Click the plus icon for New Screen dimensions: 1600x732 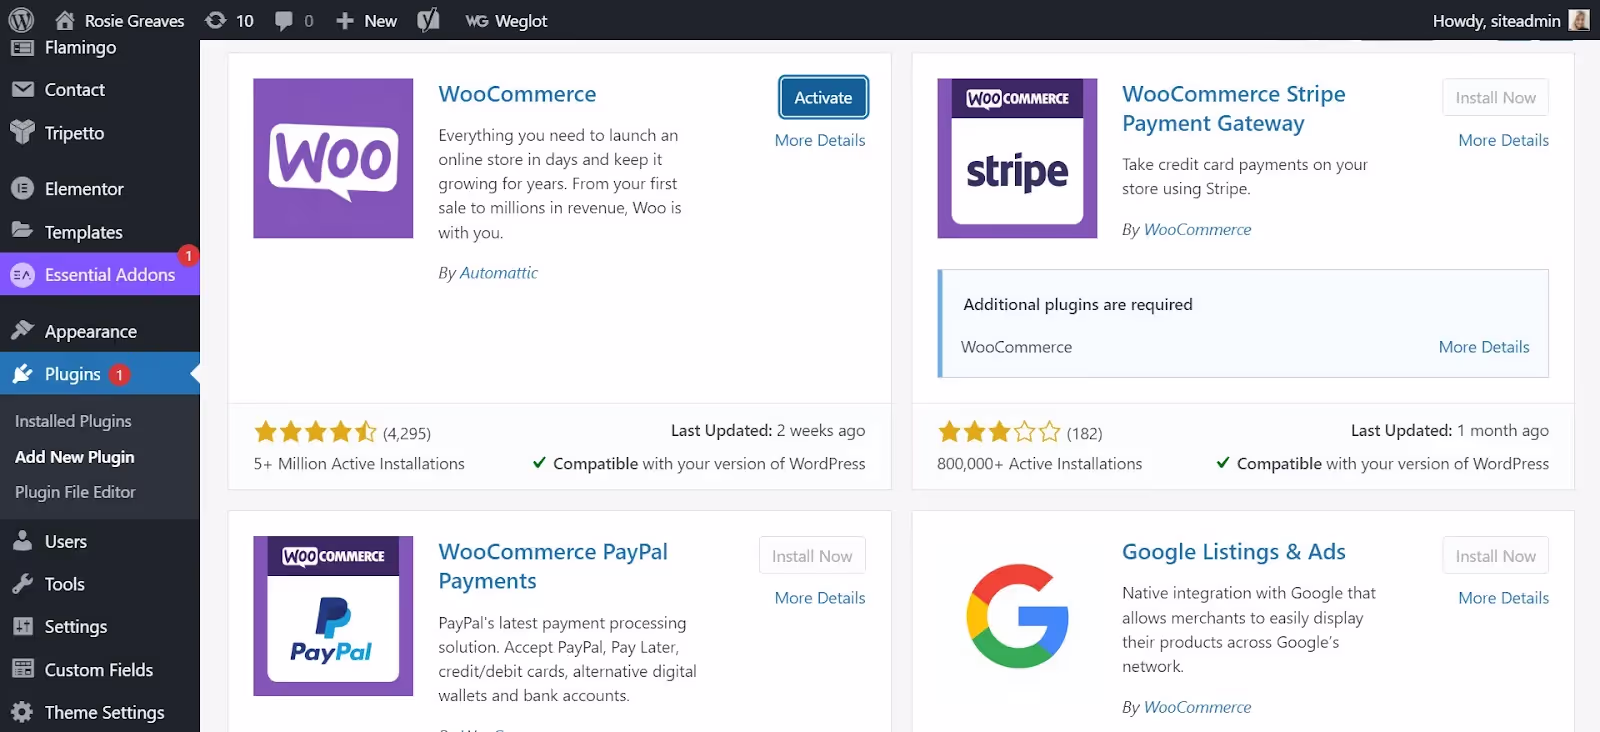tap(345, 21)
